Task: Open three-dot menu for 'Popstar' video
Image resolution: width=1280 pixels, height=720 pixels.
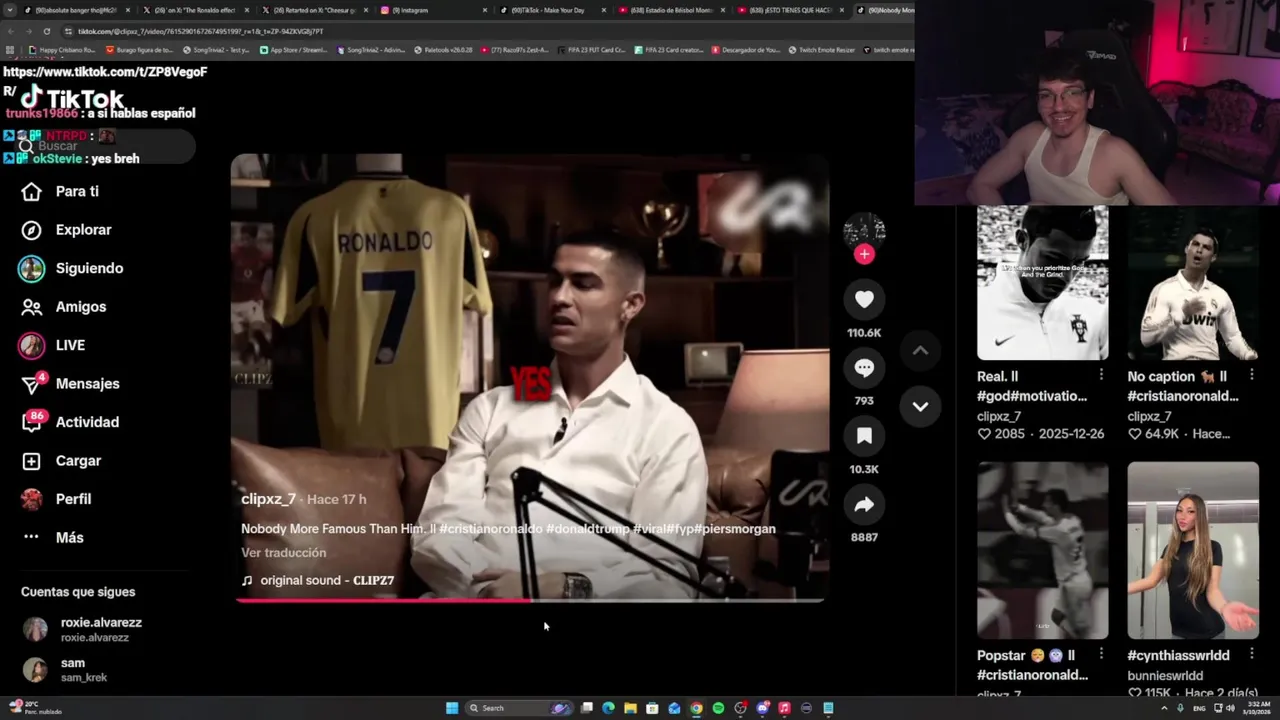Action: [x=1101, y=654]
